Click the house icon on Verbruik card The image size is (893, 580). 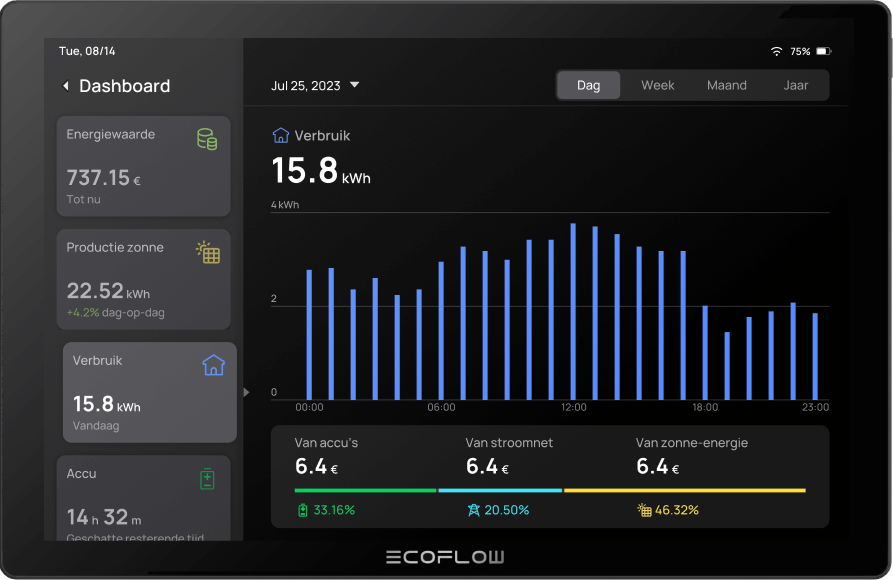[213, 365]
